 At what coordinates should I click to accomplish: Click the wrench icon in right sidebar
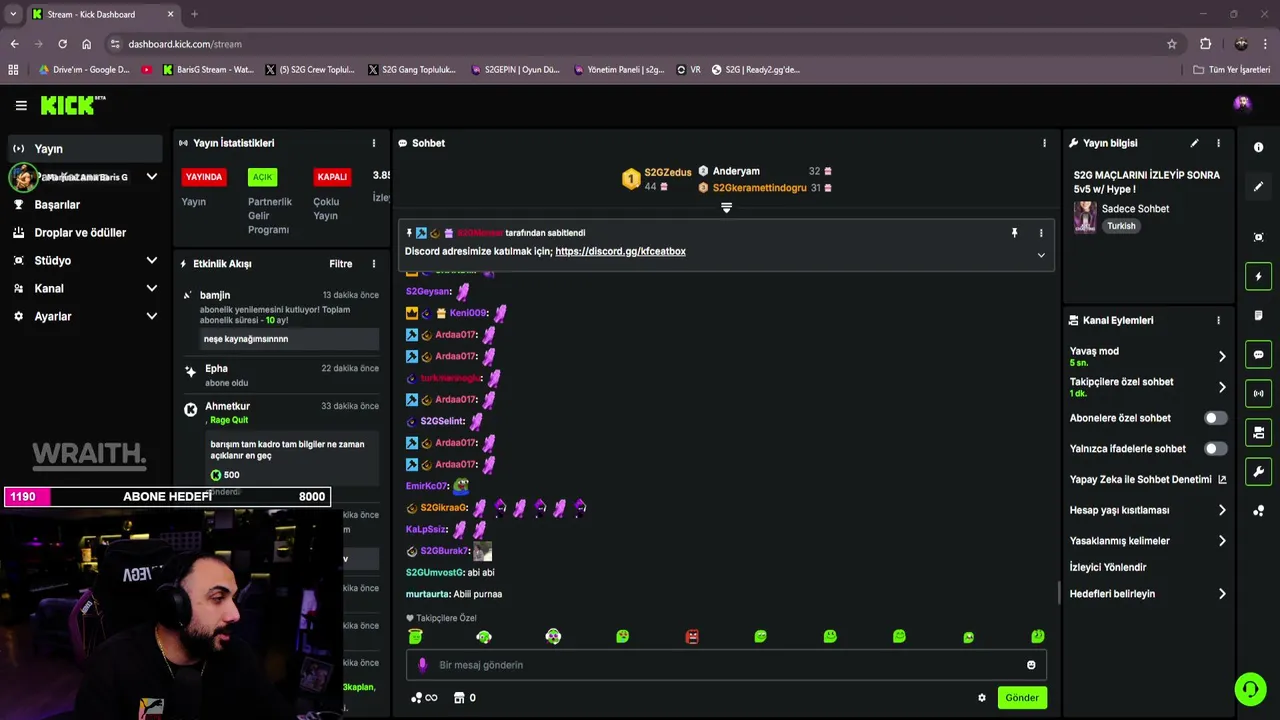(1258, 471)
